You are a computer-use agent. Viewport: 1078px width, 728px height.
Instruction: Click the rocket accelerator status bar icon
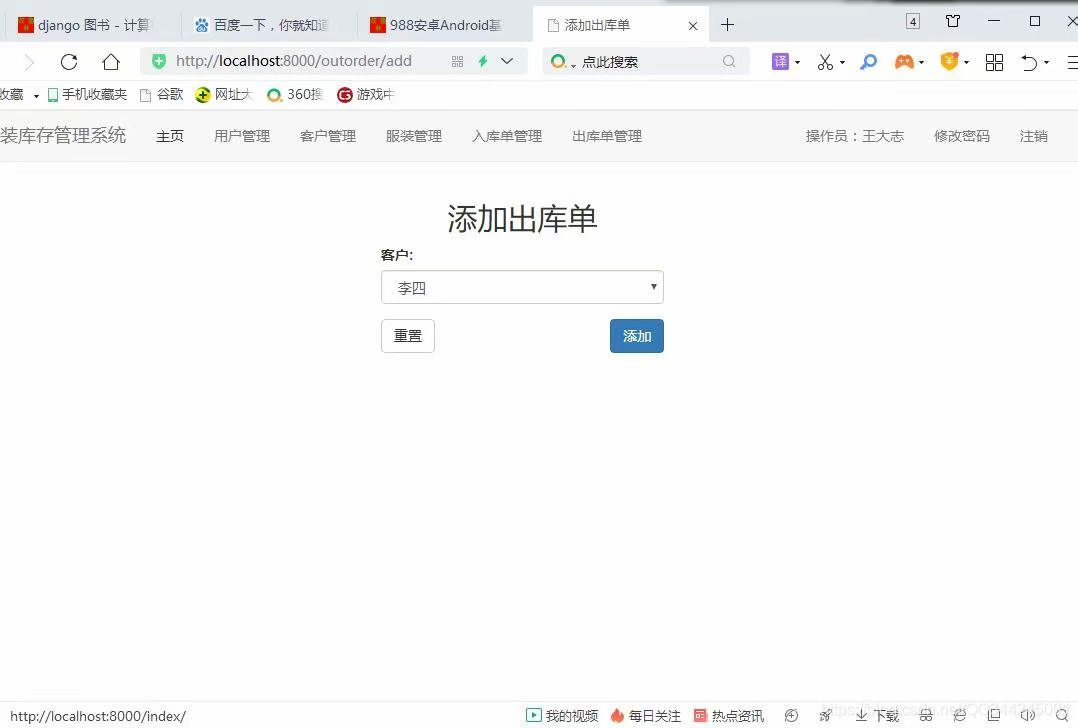pos(825,716)
